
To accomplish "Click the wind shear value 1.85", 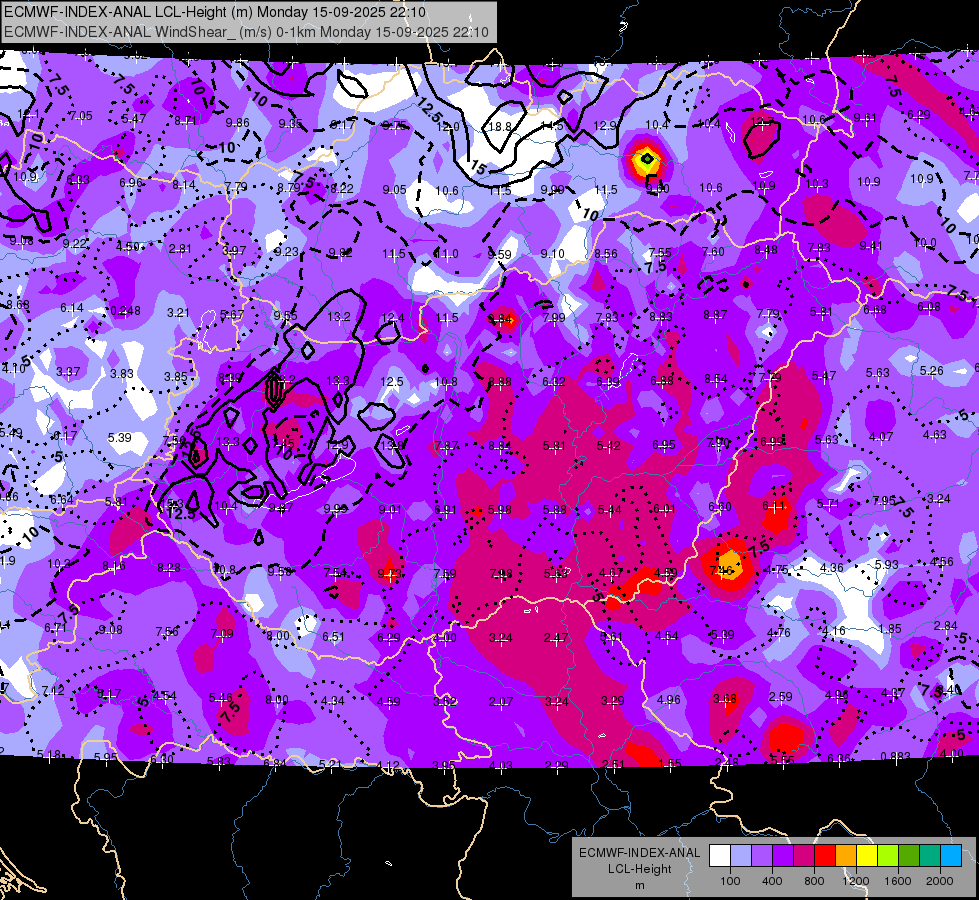I will coord(889,628).
